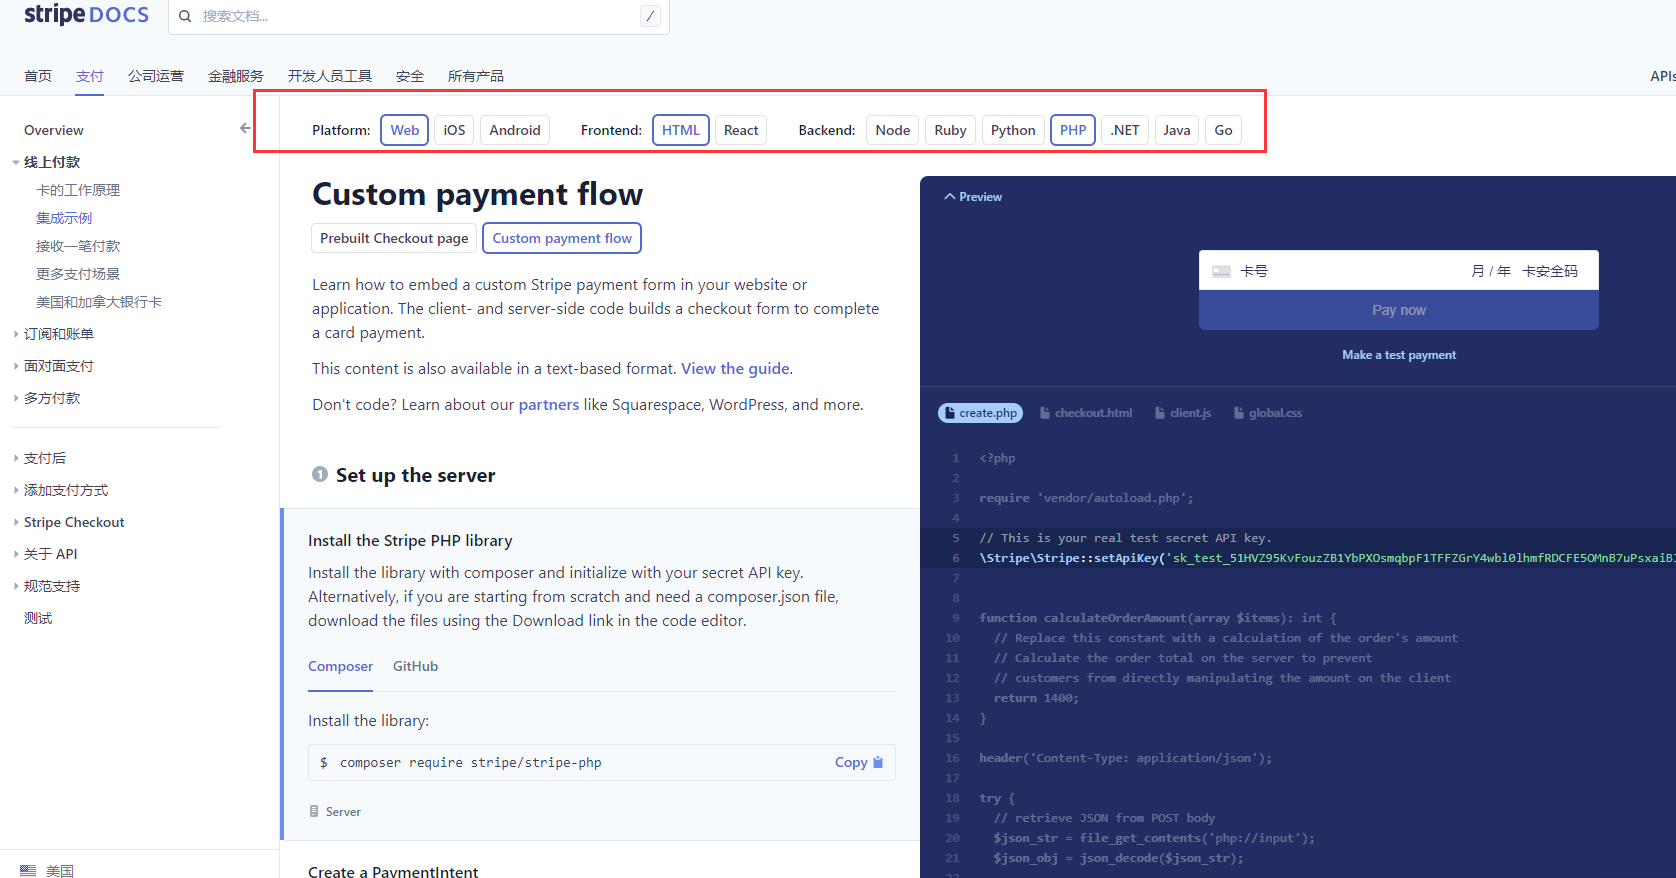Image resolution: width=1676 pixels, height=878 pixels.
Task: Open the client.js file tab
Action: [1183, 413]
